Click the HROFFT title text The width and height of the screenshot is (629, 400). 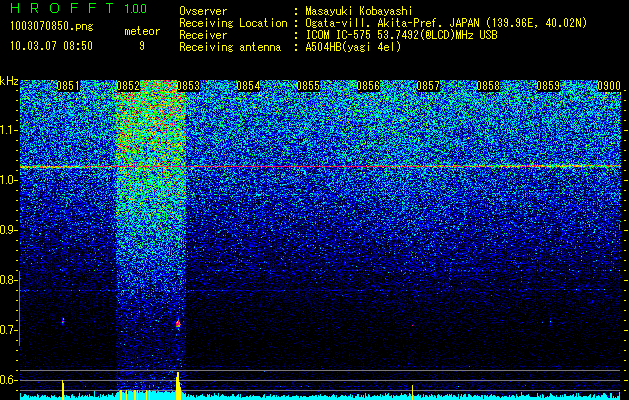coord(62,8)
